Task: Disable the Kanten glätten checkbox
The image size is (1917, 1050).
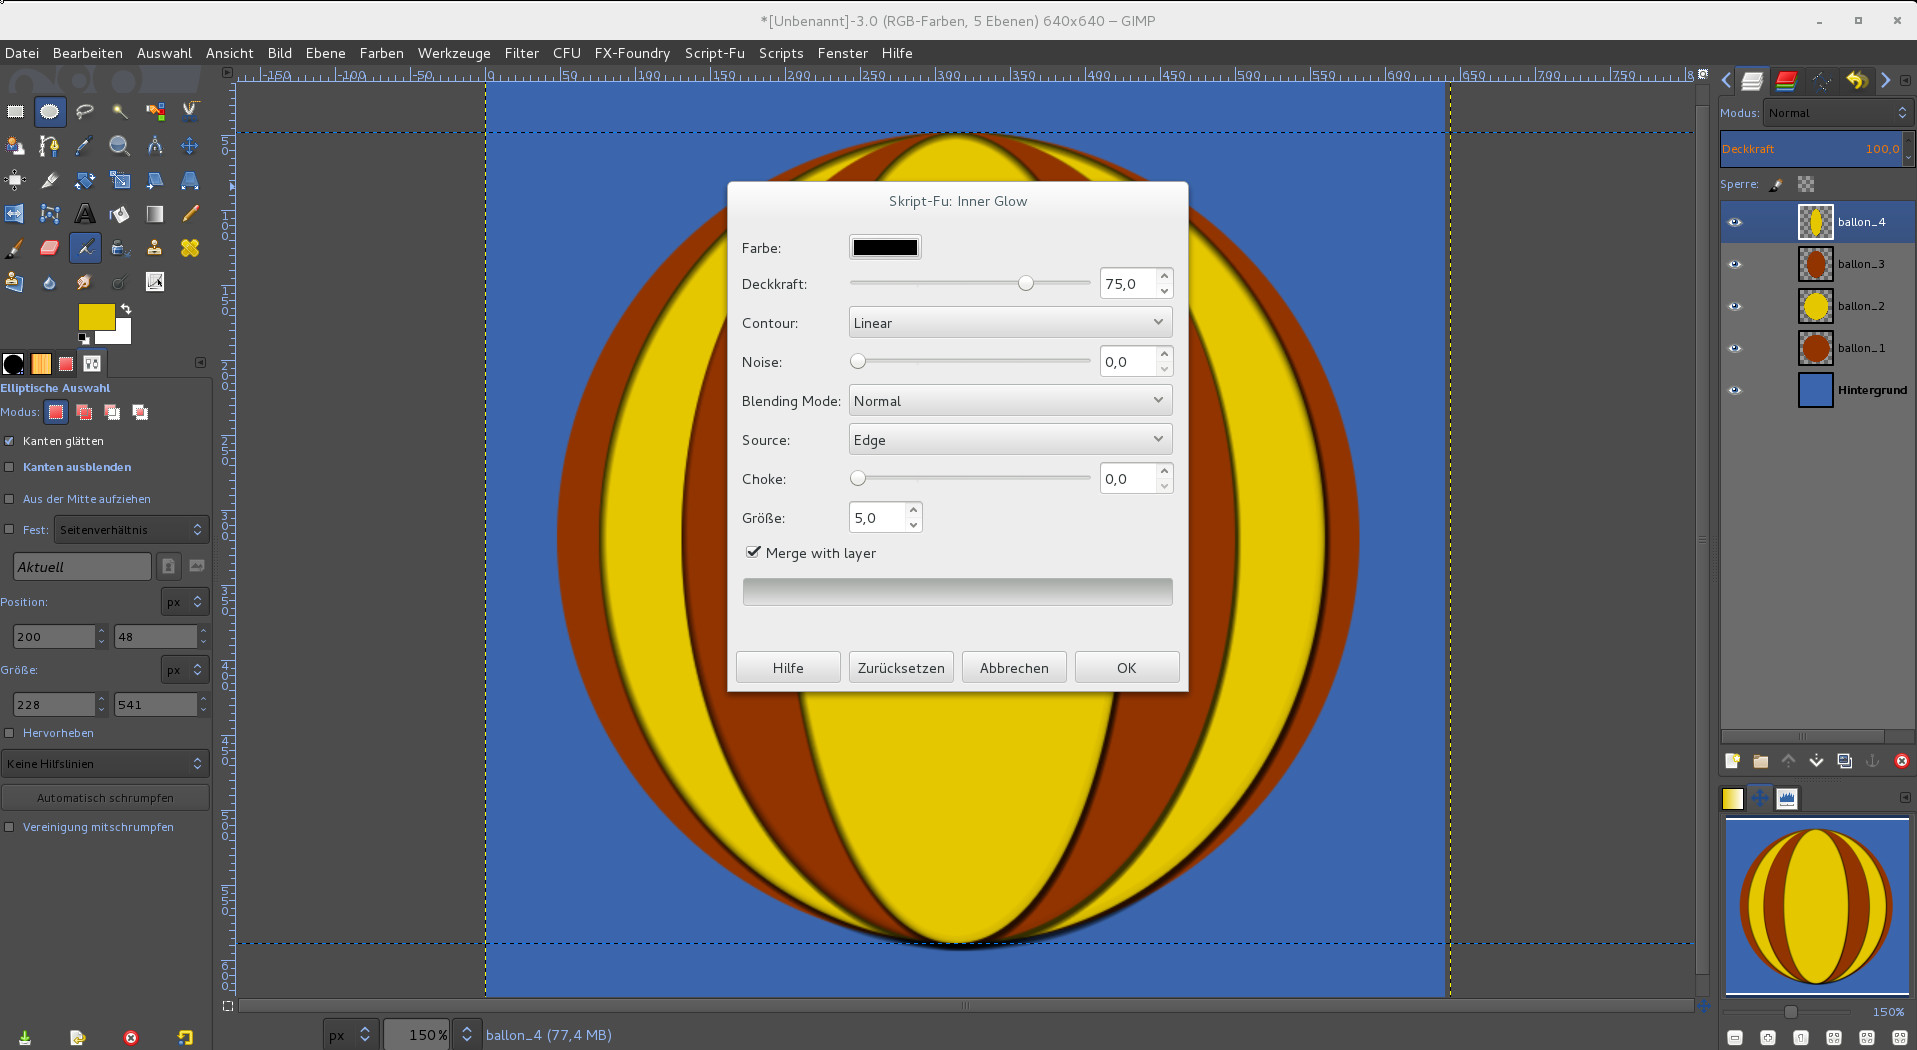Action: click(10, 441)
